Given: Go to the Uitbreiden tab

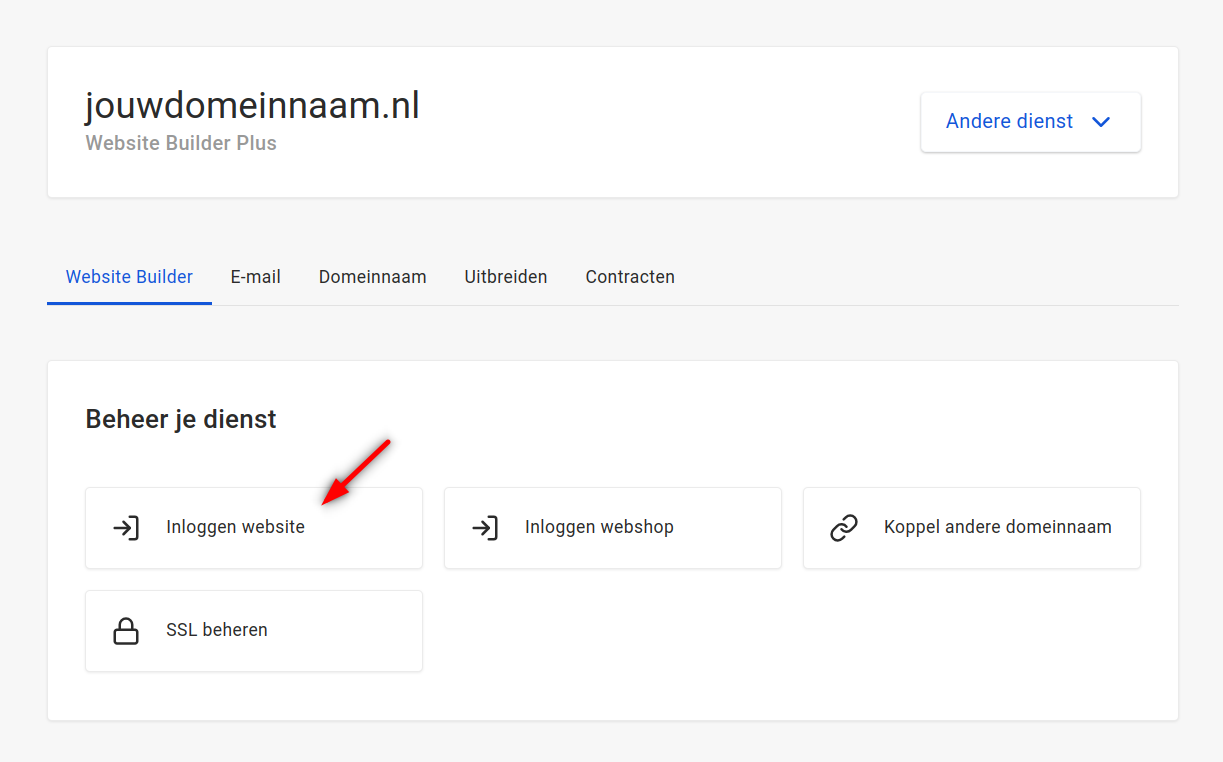Looking at the screenshot, I should coord(505,276).
